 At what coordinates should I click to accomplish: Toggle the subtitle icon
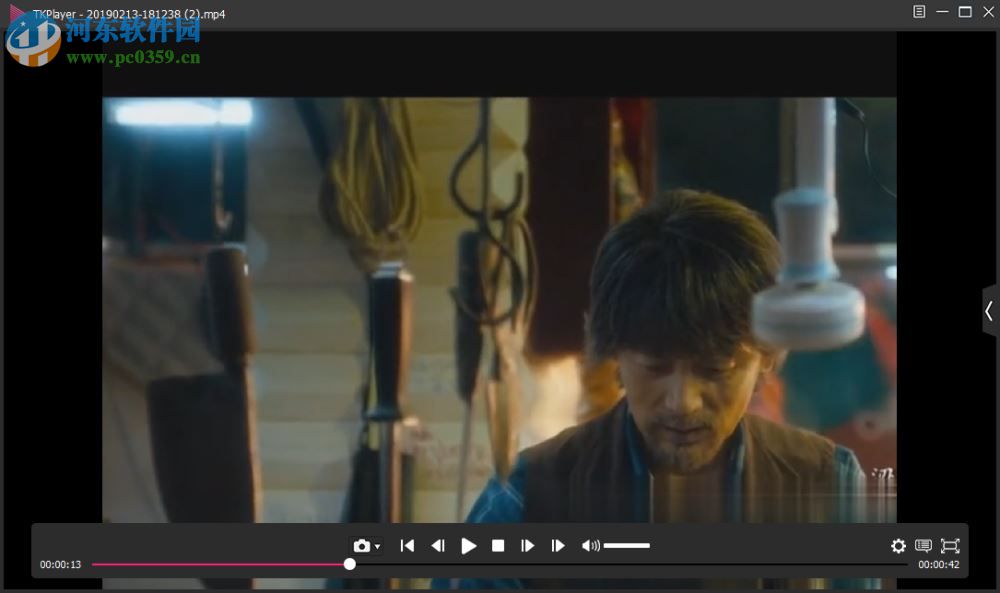[x=923, y=546]
